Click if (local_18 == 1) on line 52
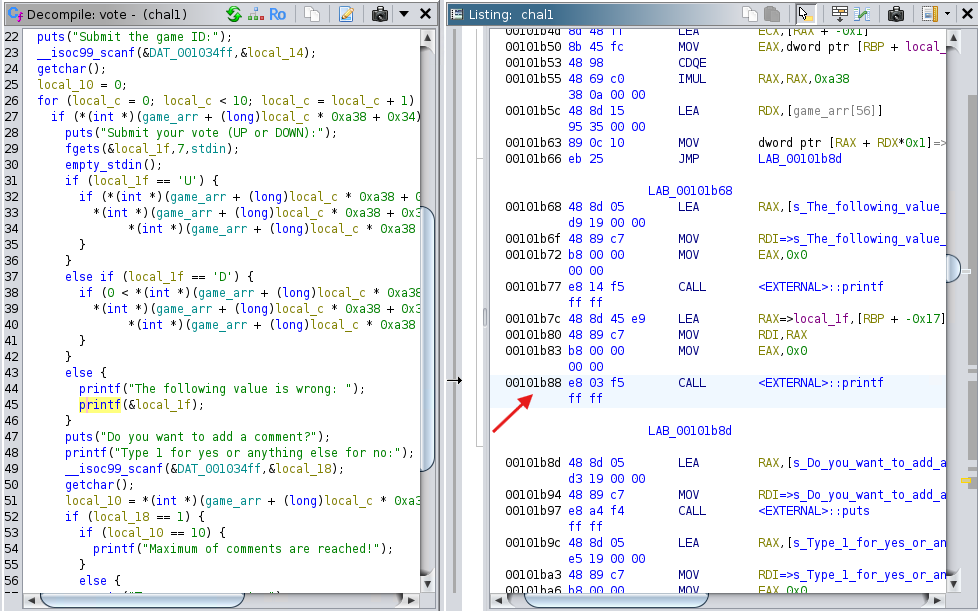 (135, 517)
